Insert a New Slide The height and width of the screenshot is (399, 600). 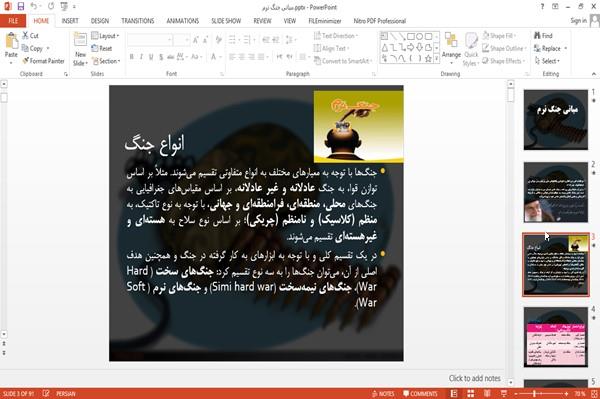coord(80,50)
